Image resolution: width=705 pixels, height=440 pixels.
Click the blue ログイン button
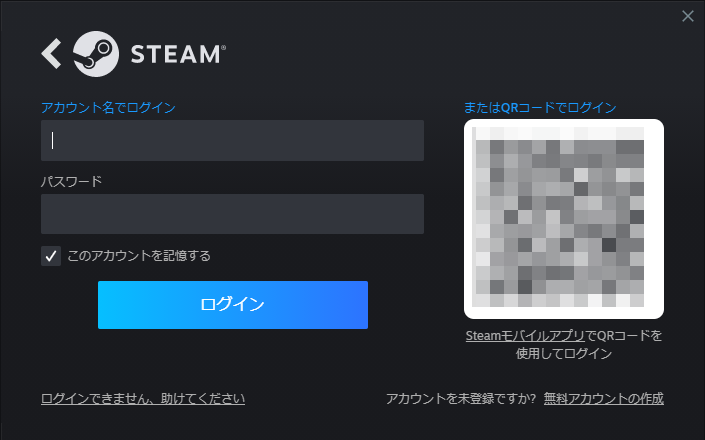(x=233, y=305)
